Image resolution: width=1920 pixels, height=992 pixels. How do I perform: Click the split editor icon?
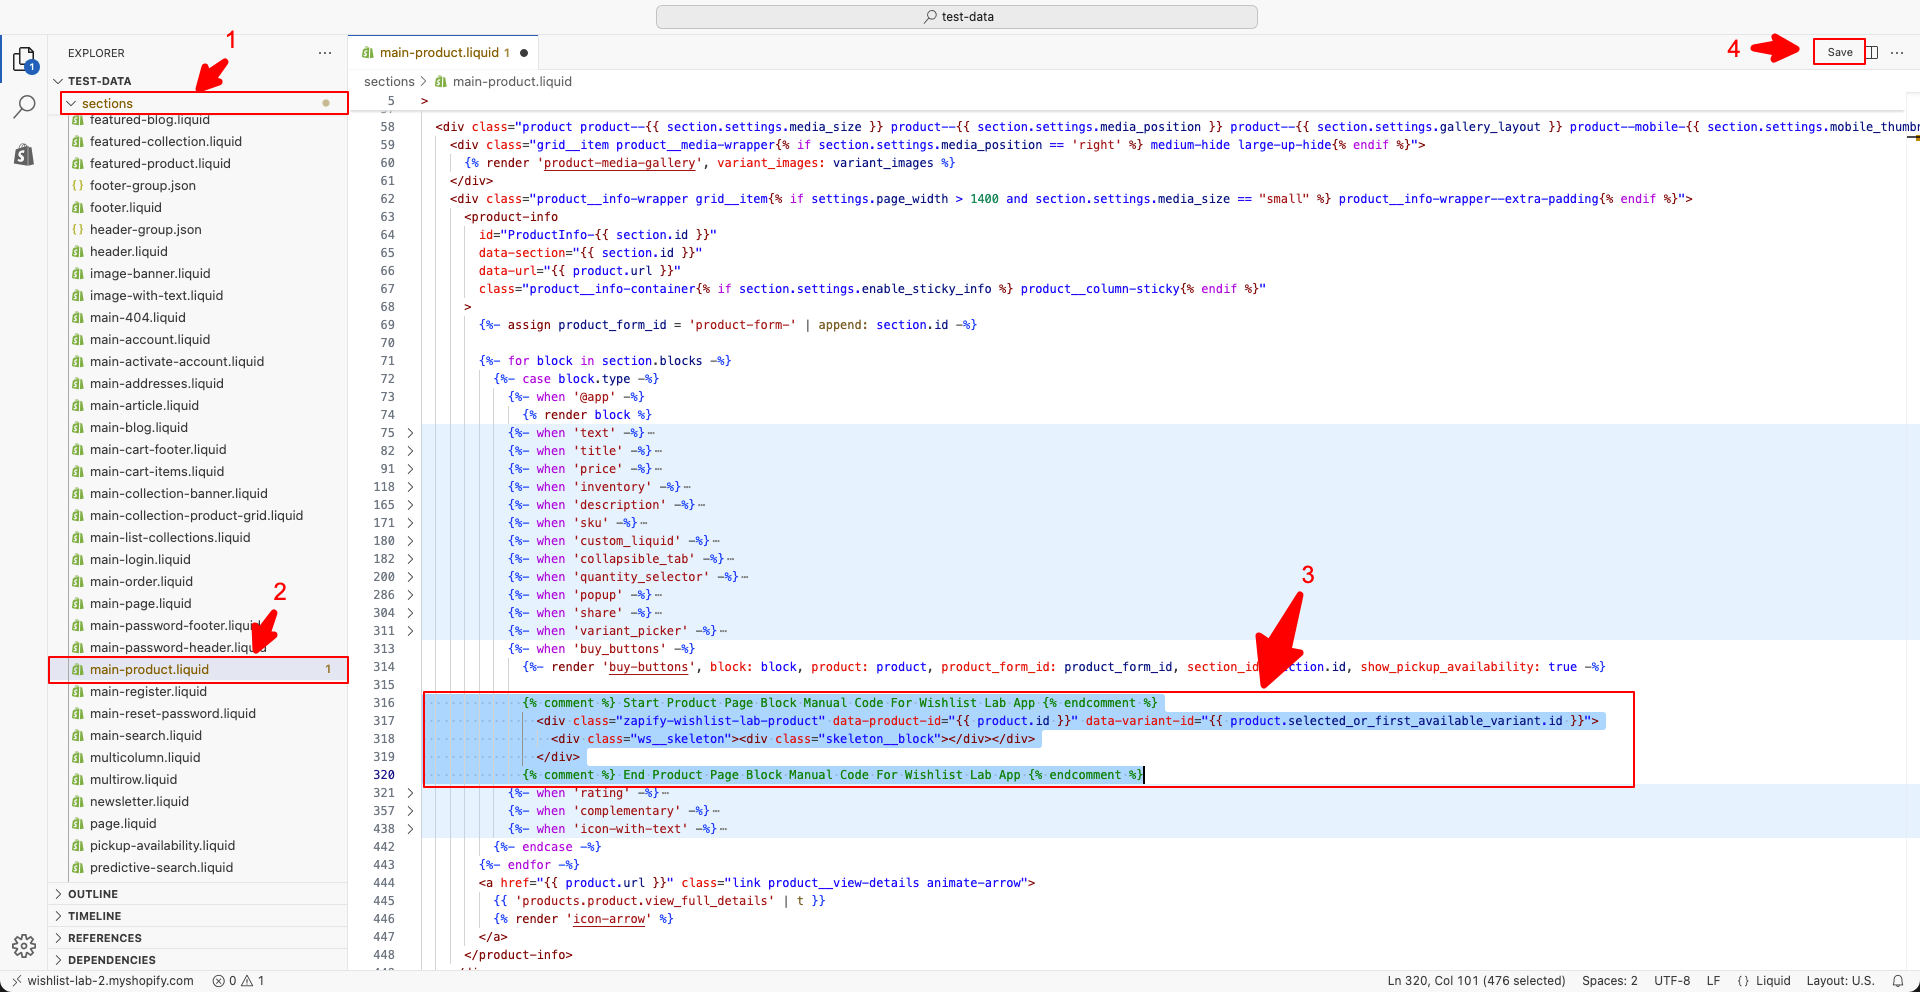point(1872,52)
